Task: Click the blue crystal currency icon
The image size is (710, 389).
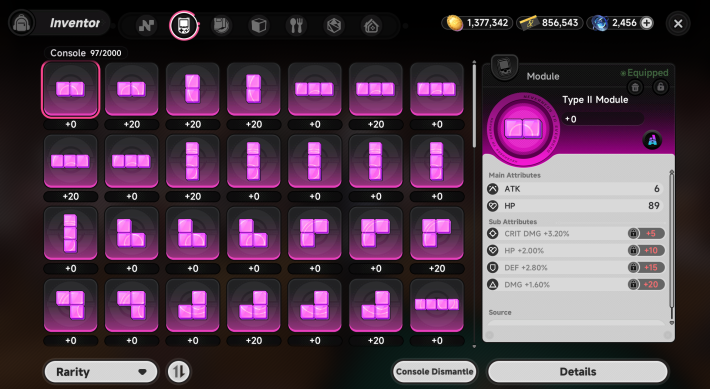Action: pos(599,23)
